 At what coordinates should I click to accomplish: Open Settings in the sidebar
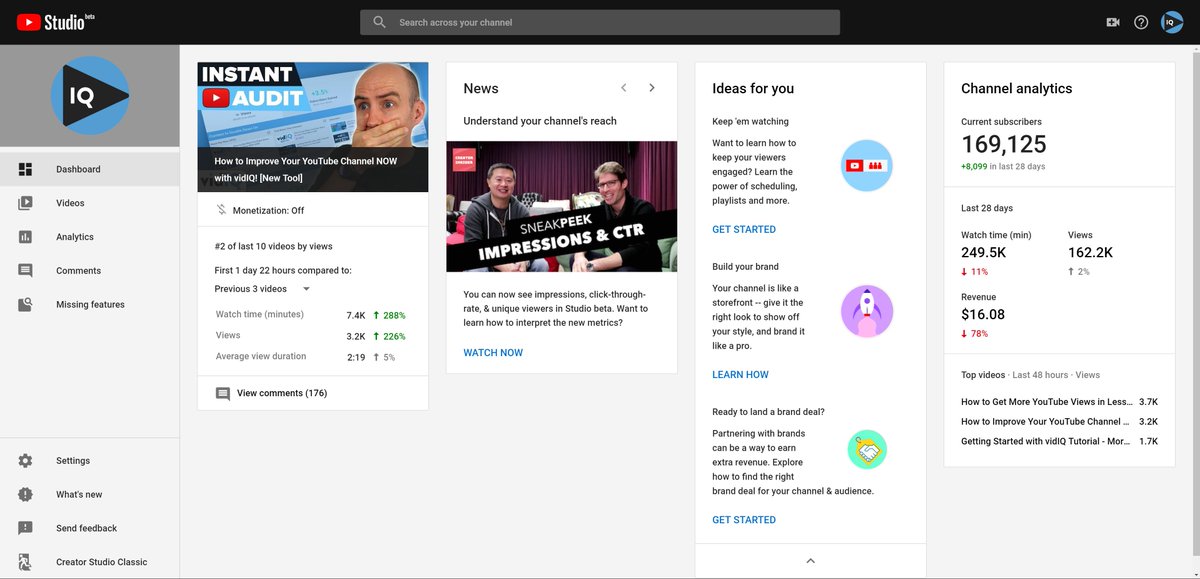click(90, 461)
